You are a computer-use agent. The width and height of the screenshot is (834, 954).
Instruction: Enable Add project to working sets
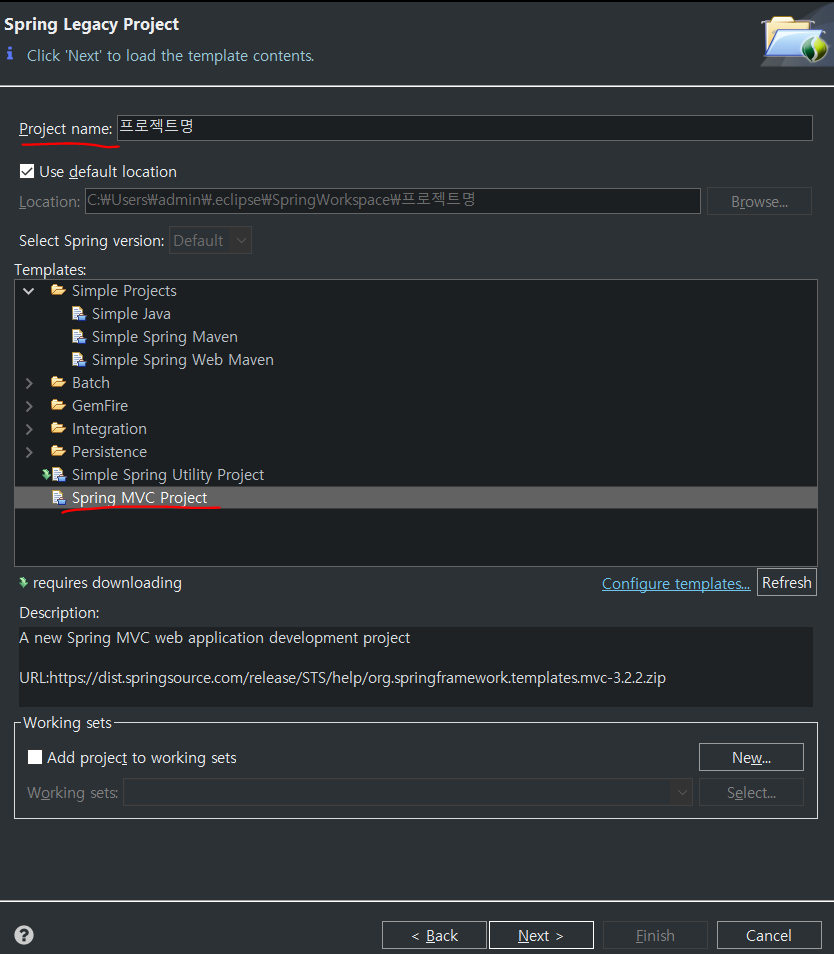pyautogui.click(x=35, y=757)
